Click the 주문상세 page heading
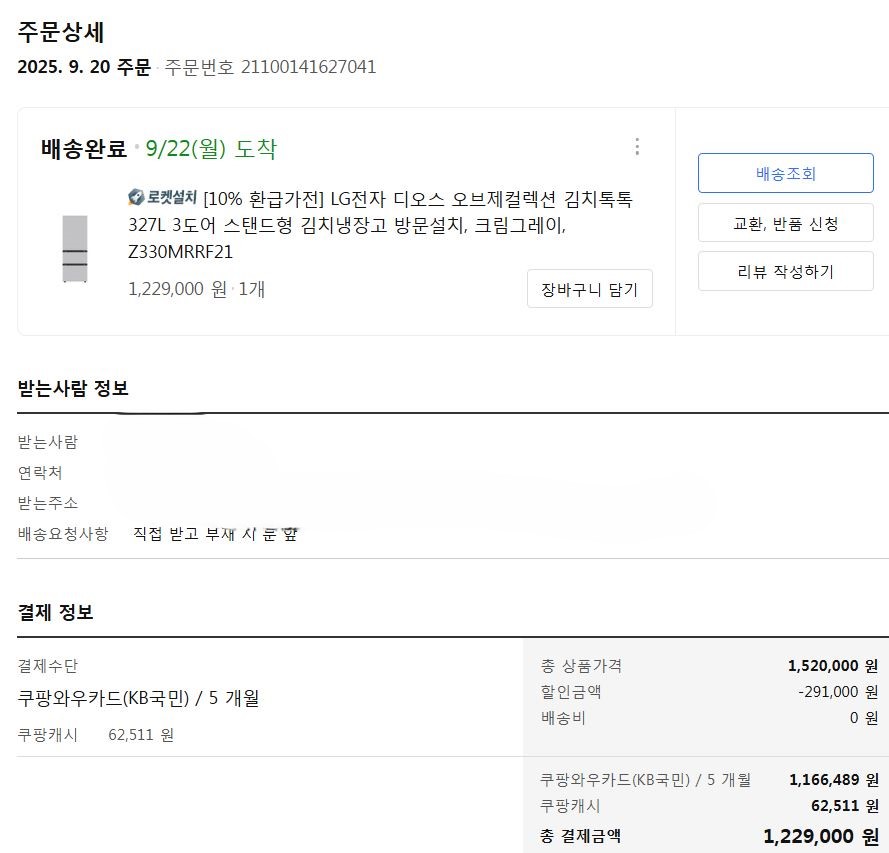The height and width of the screenshot is (853, 889). (61, 31)
